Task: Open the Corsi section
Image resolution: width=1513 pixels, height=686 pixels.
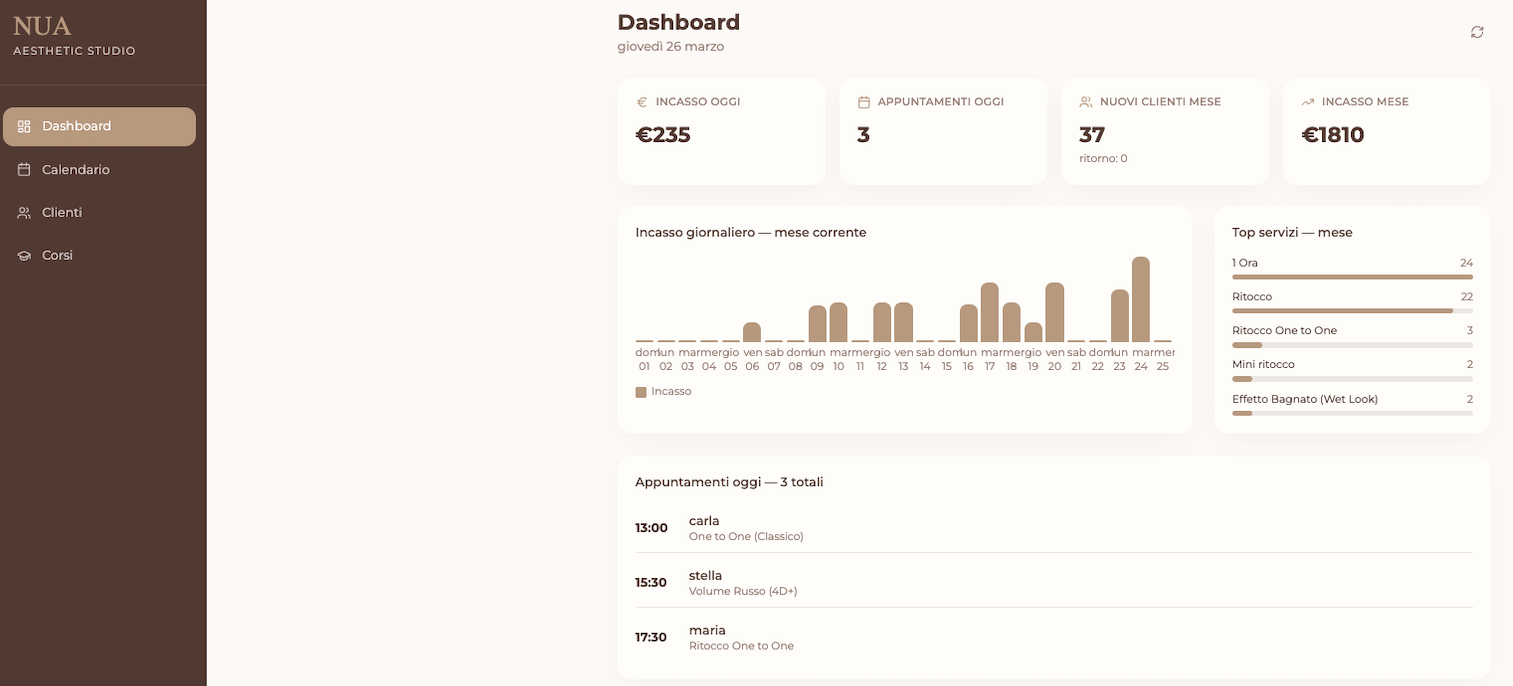Action: 57,255
